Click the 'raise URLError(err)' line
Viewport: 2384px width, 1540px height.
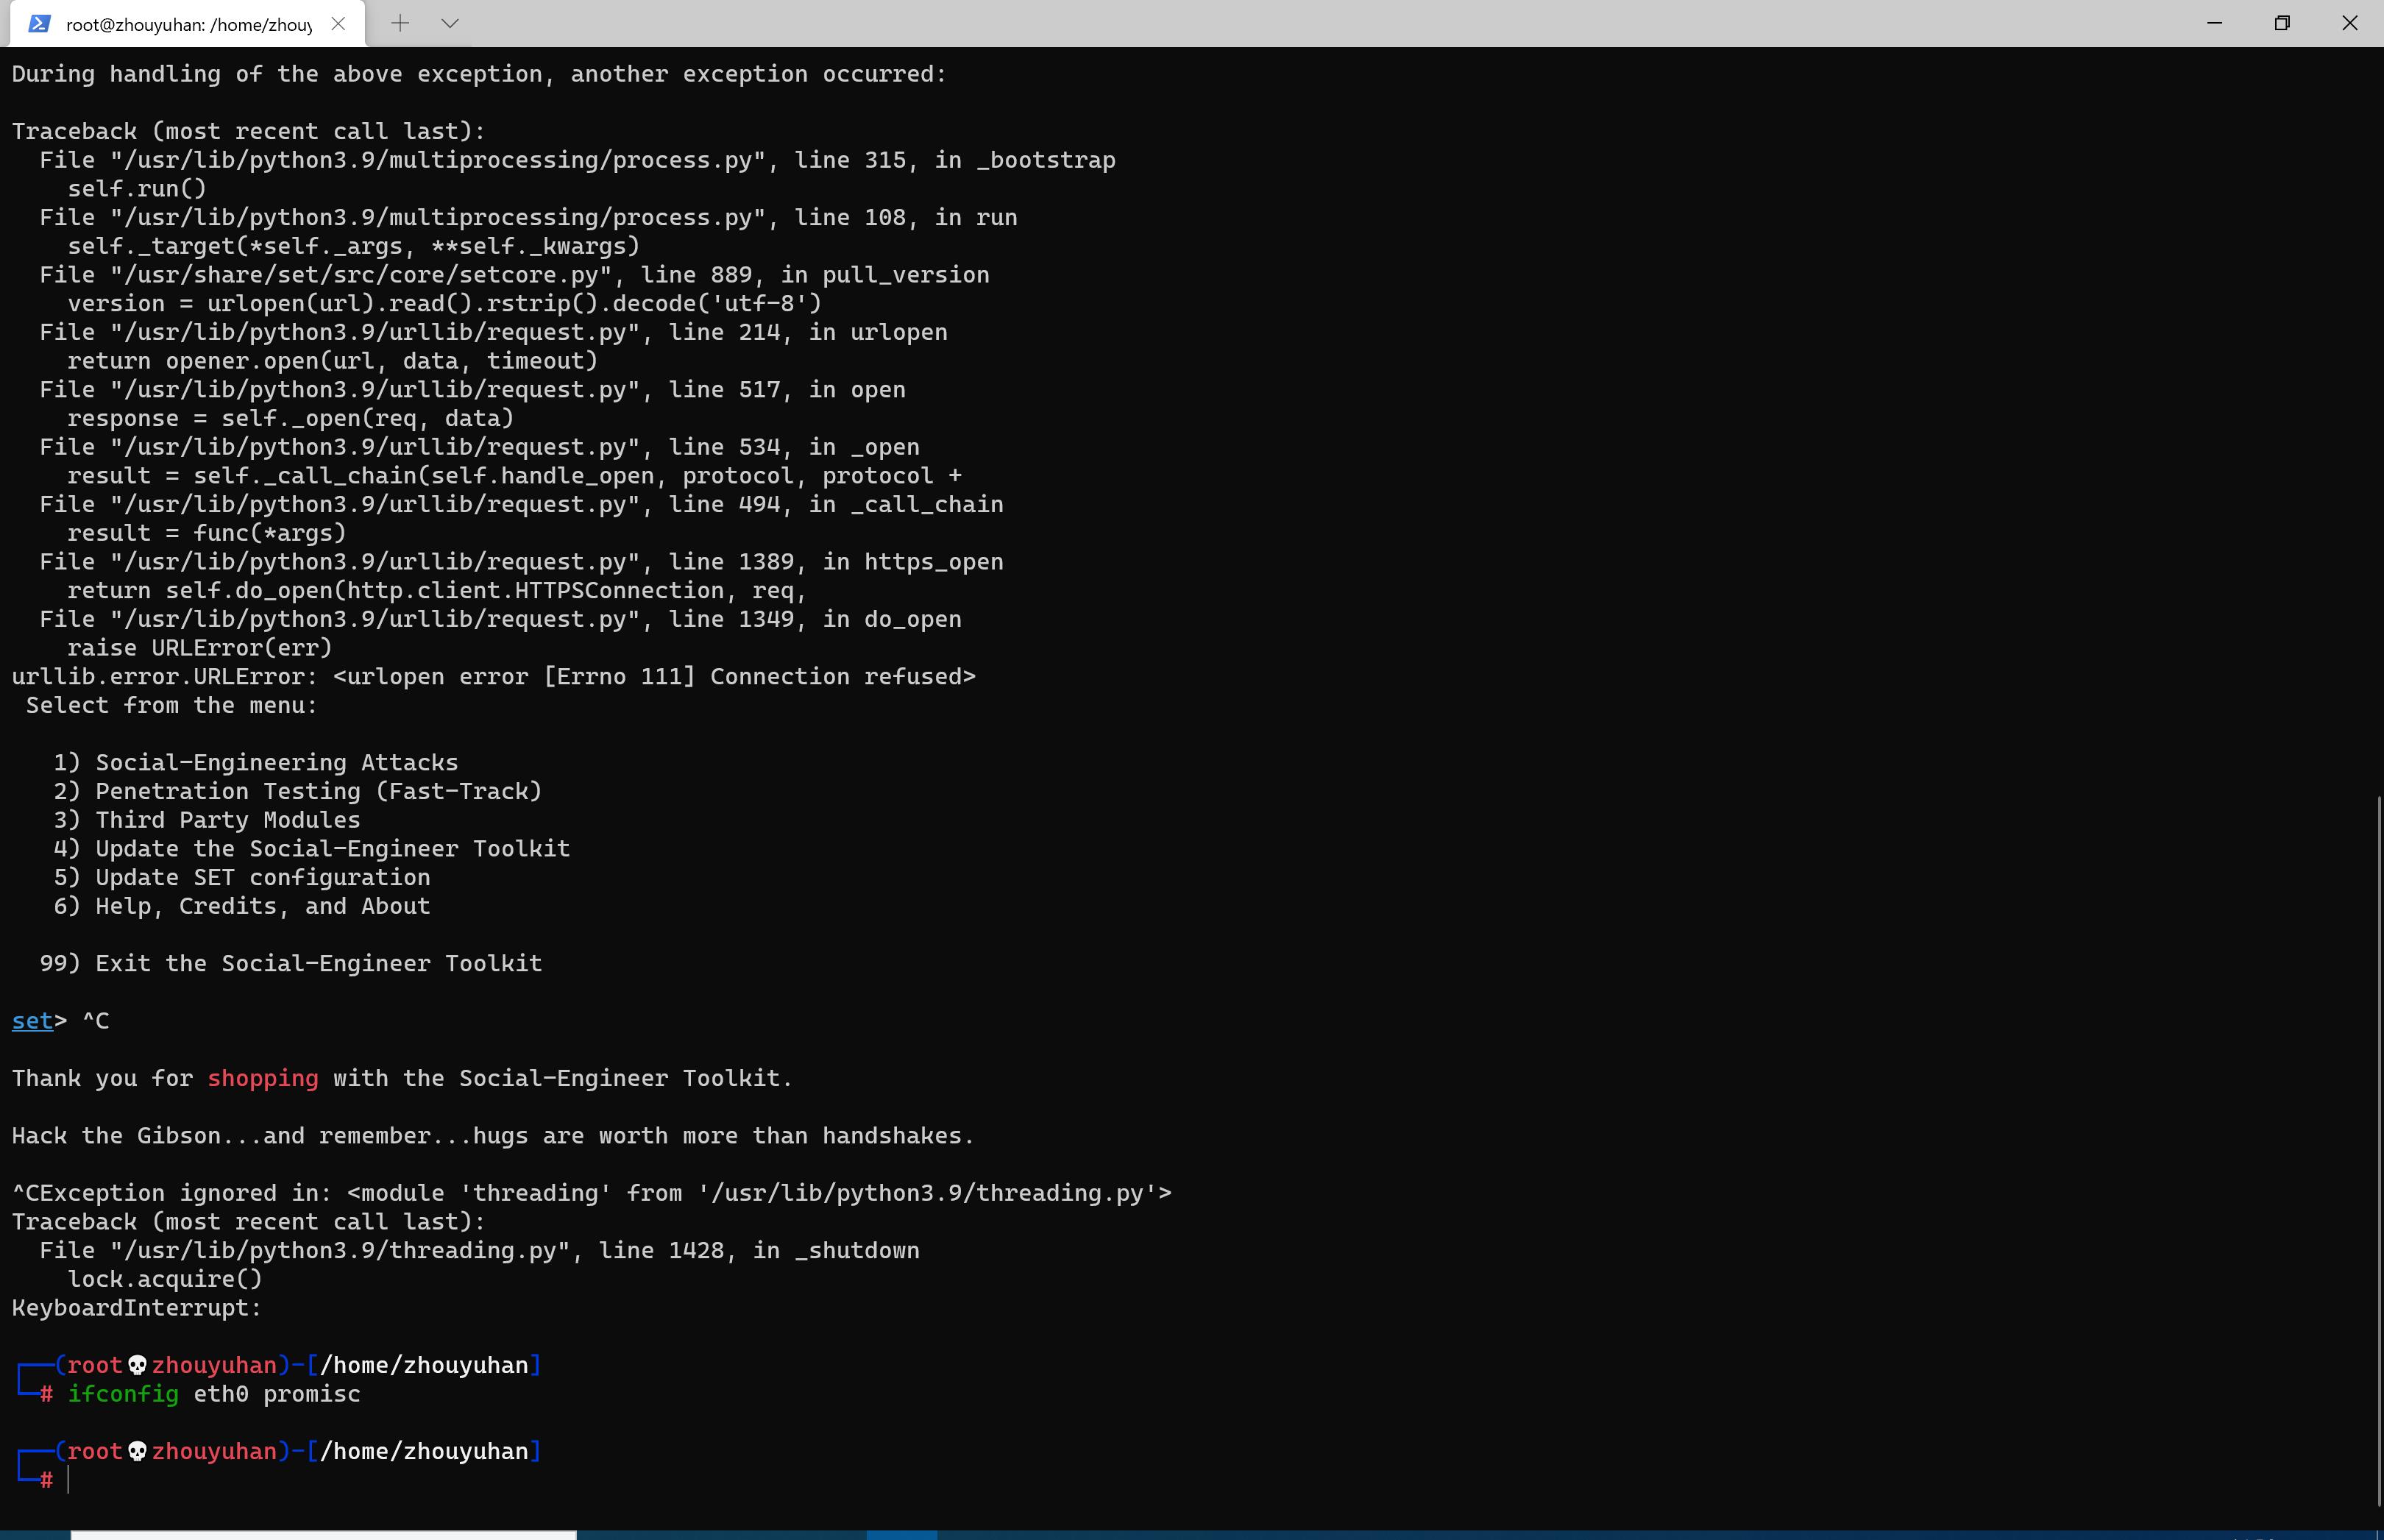(200, 648)
